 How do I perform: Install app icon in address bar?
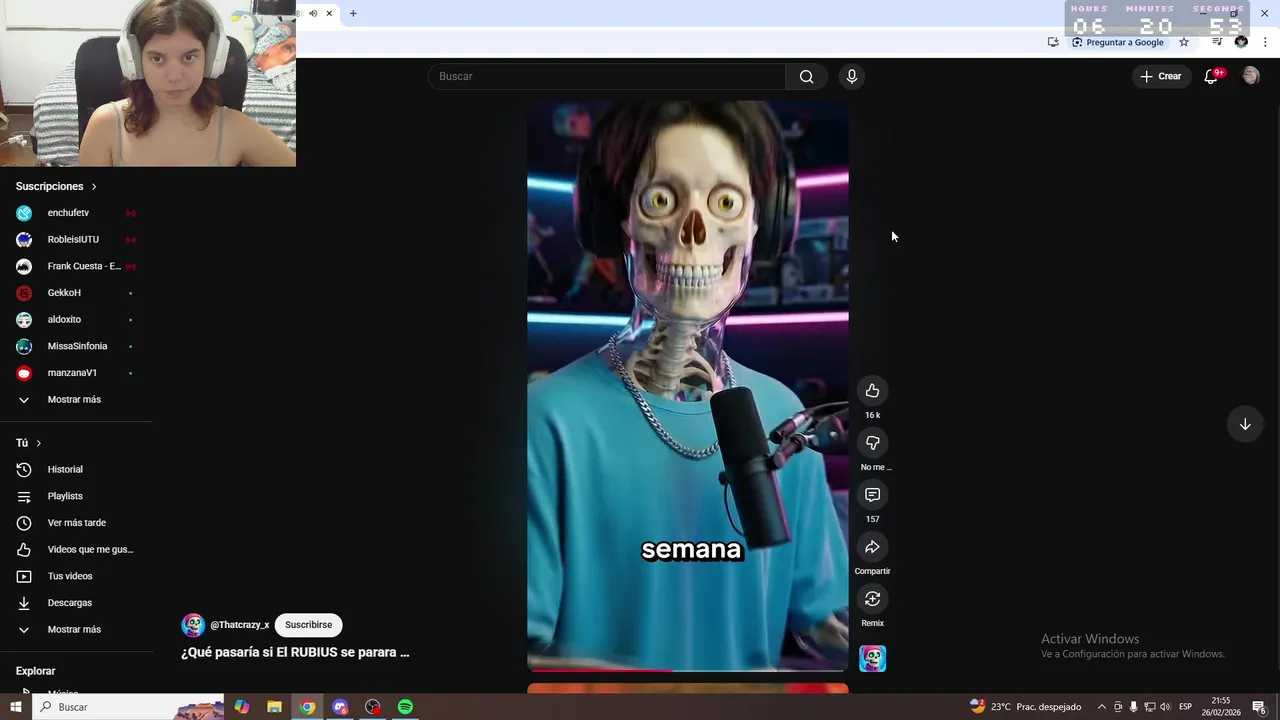click(x=1053, y=42)
